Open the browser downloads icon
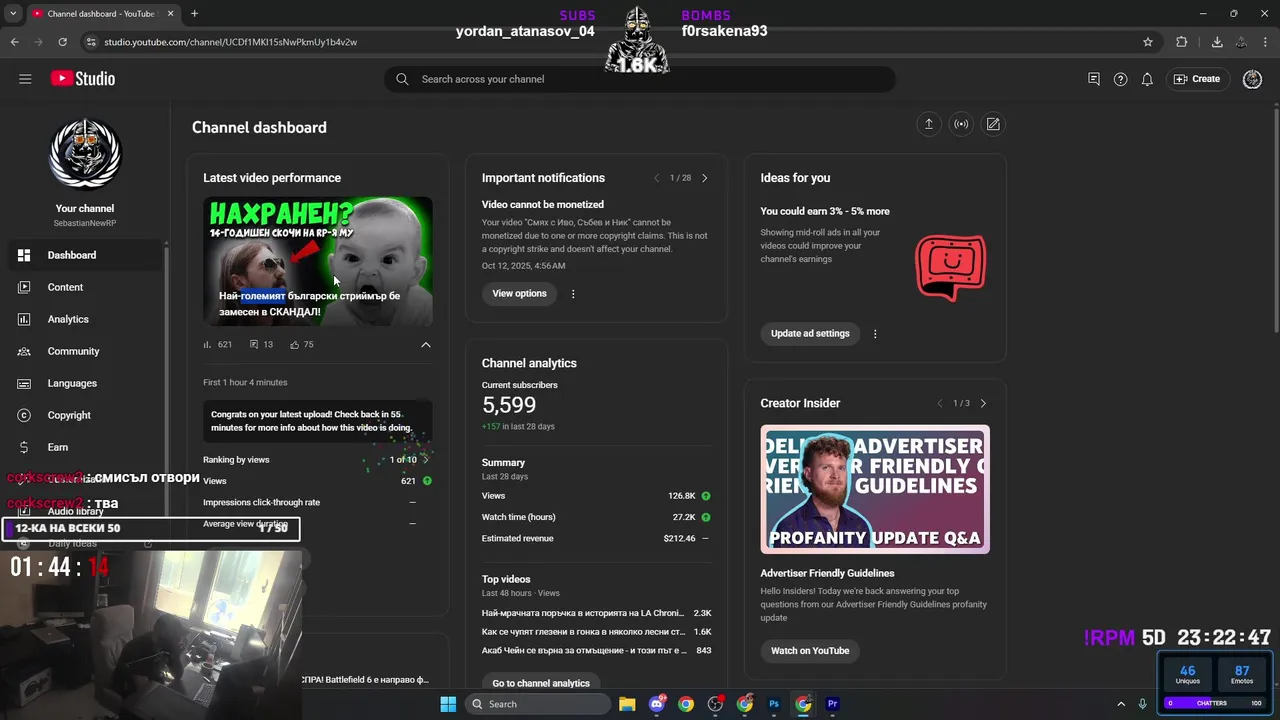The width and height of the screenshot is (1280, 720). click(x=1217, y=42)
